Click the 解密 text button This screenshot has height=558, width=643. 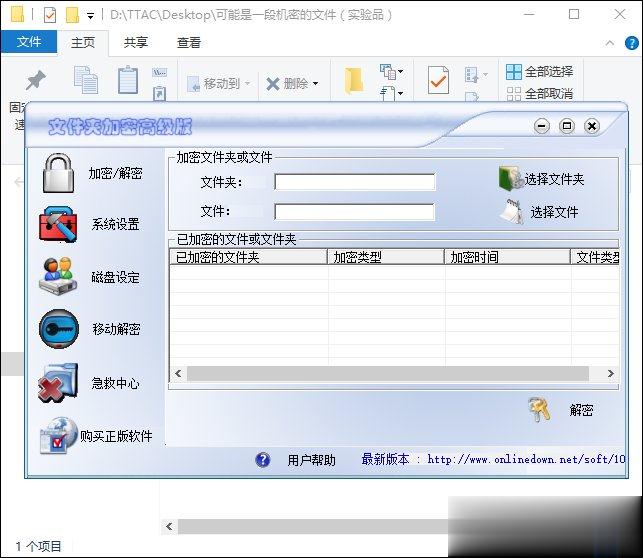pyautogui.click(x=581, y=410)
